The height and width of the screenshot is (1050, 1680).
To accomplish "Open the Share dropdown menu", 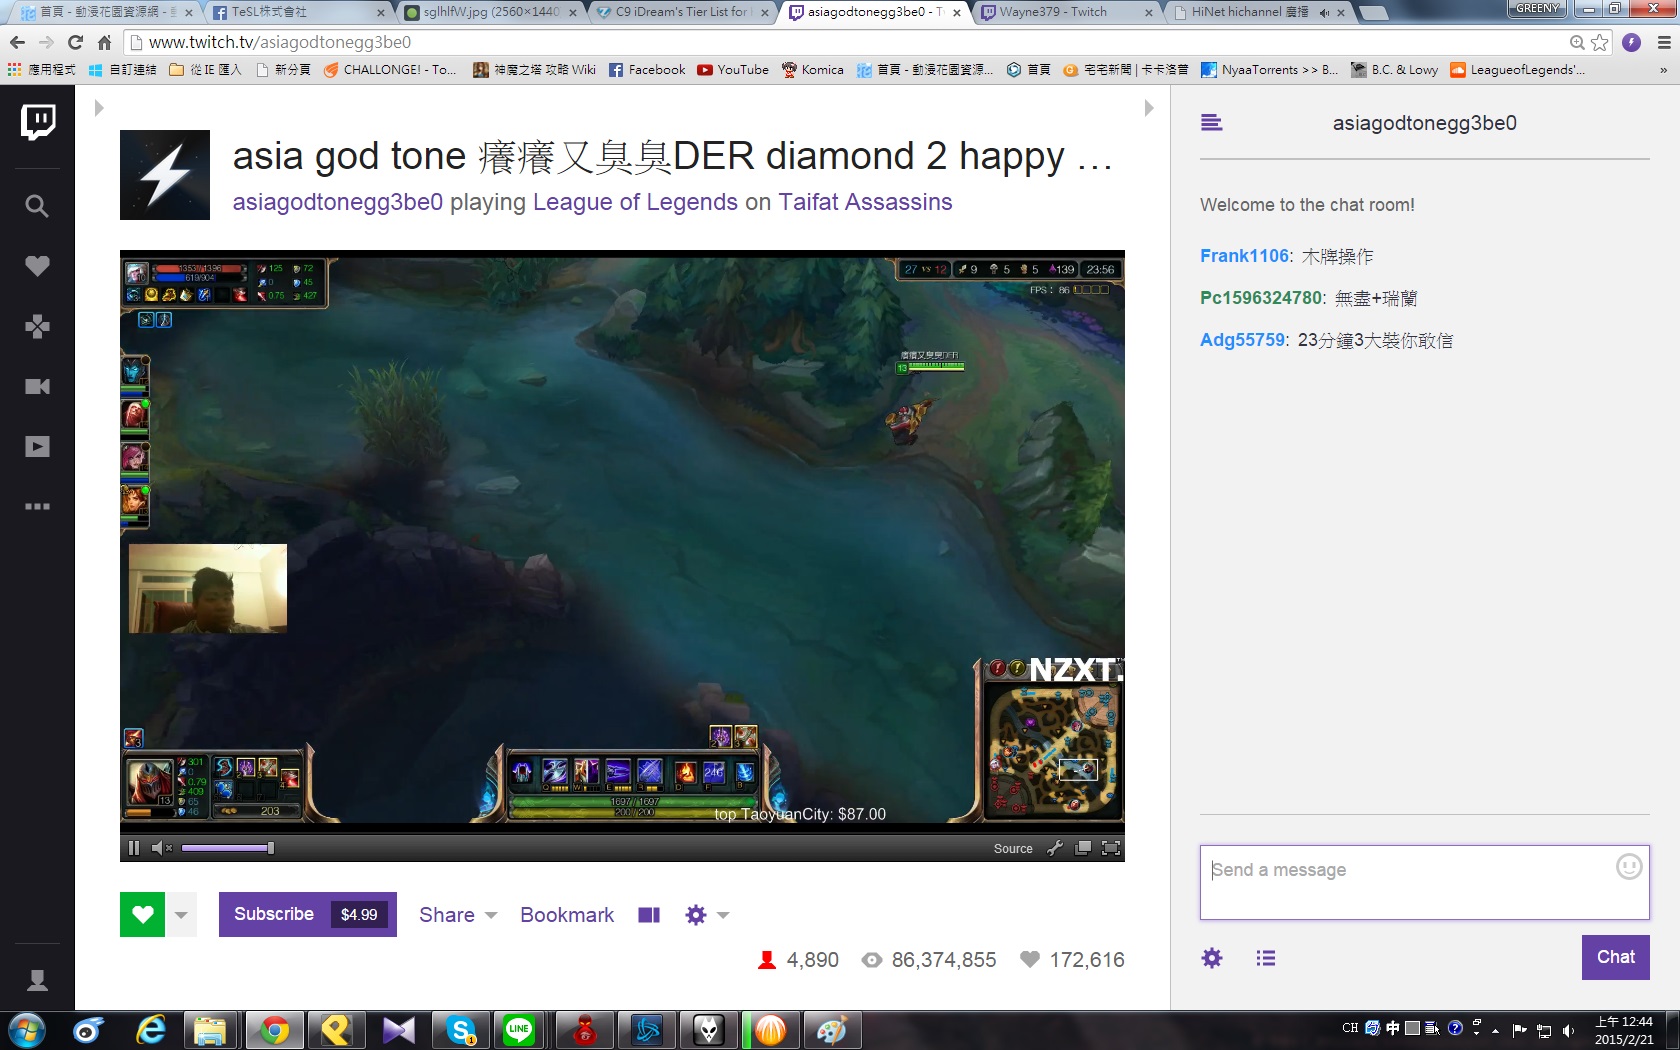I will coord(457,915).
